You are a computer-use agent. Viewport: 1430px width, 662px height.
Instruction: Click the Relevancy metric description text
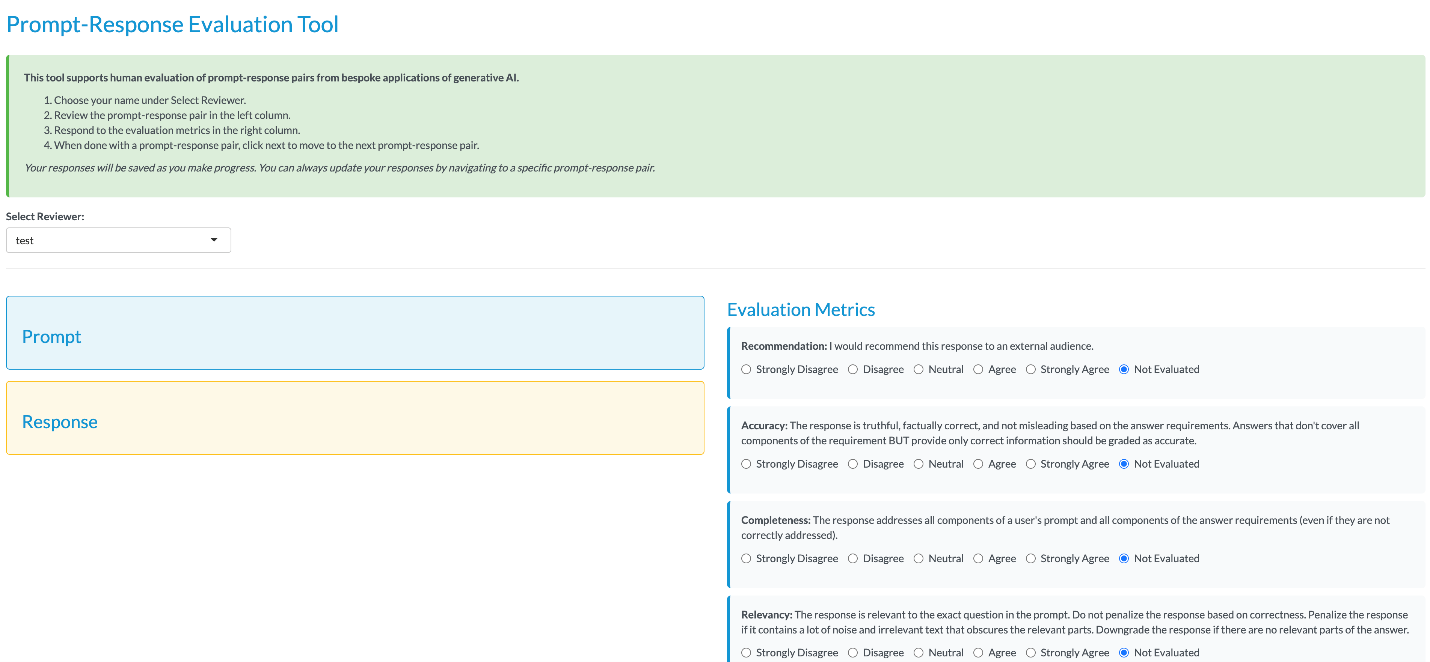point(1075,622)
